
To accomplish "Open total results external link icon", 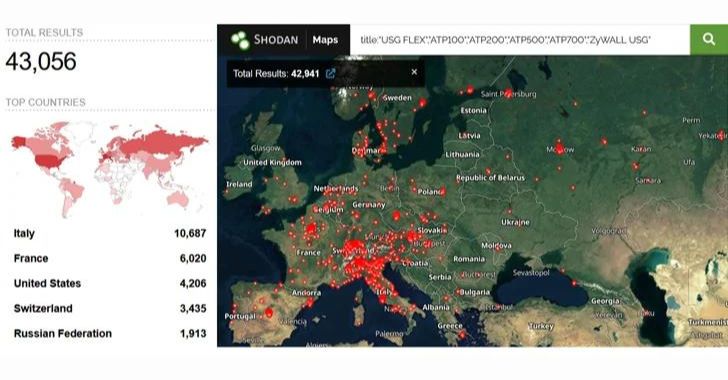I will click(x=330, y=73).
